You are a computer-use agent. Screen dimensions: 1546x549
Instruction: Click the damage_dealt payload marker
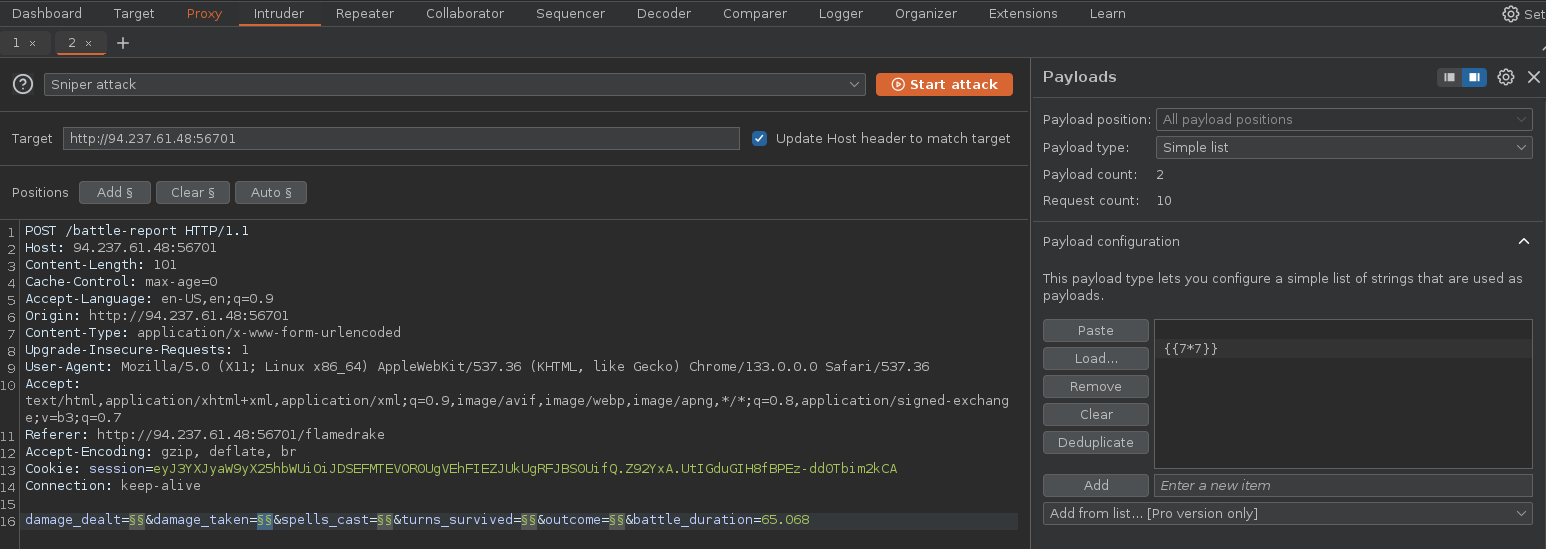136,520
